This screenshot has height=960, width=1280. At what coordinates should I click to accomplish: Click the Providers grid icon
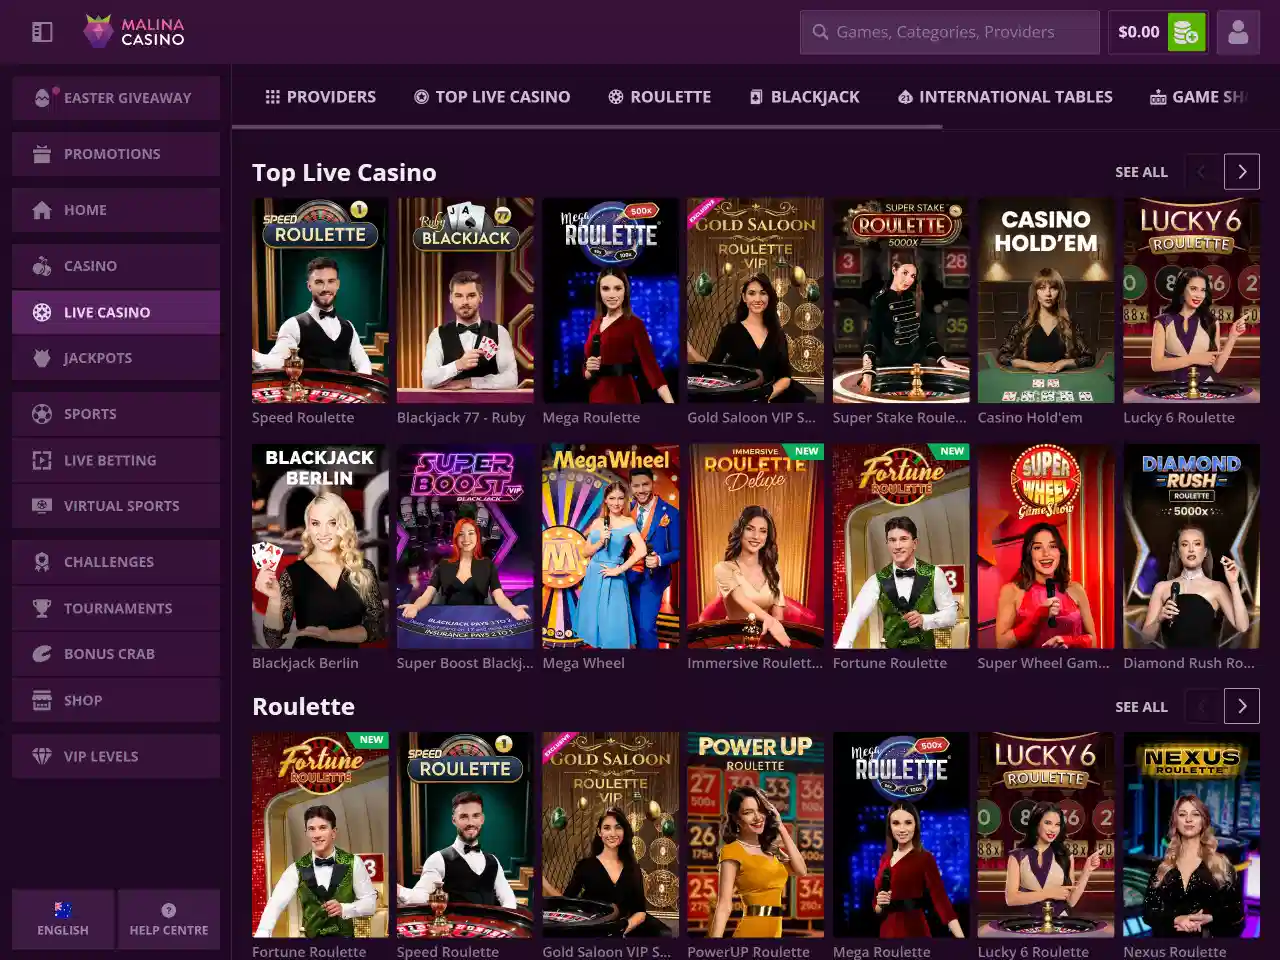(272, 97)
